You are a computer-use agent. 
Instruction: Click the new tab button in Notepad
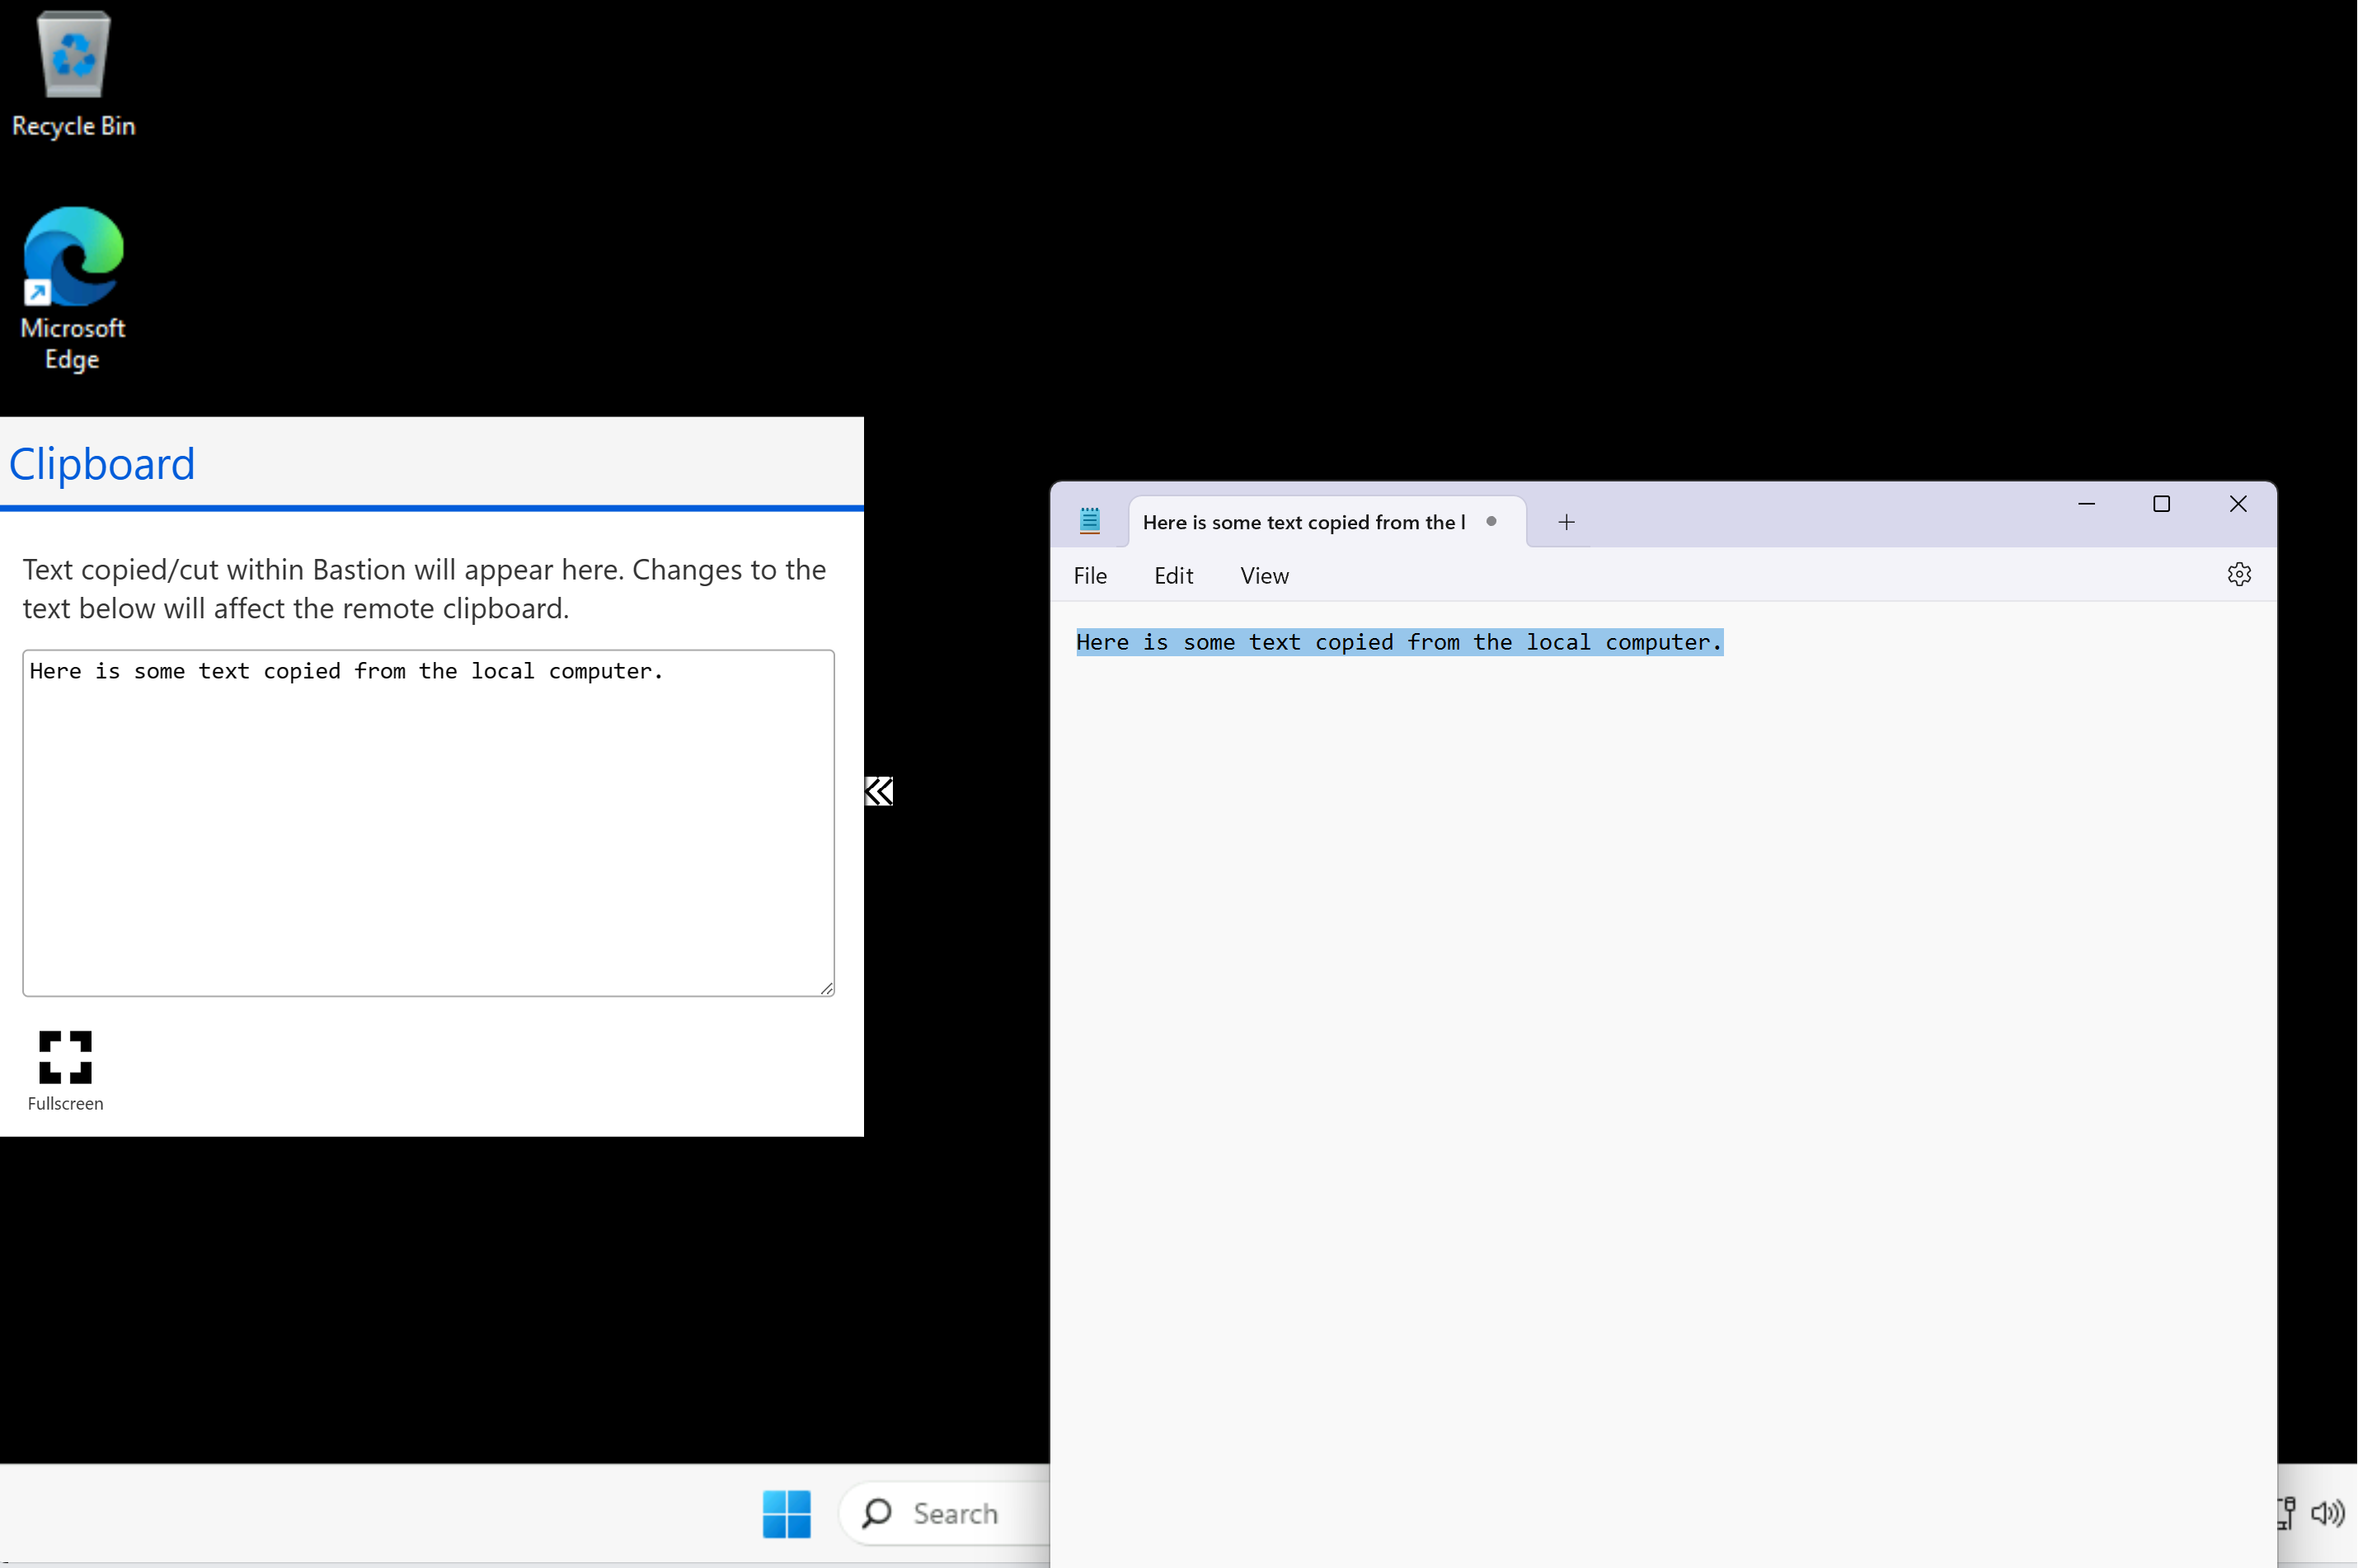[1567, 522]
